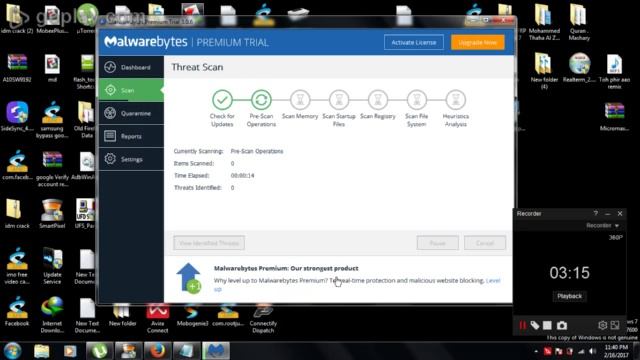The height and width of the screenshot is (360, 640).
Task: Click the Reports list icon in sidebar
Action: (110, 136)
